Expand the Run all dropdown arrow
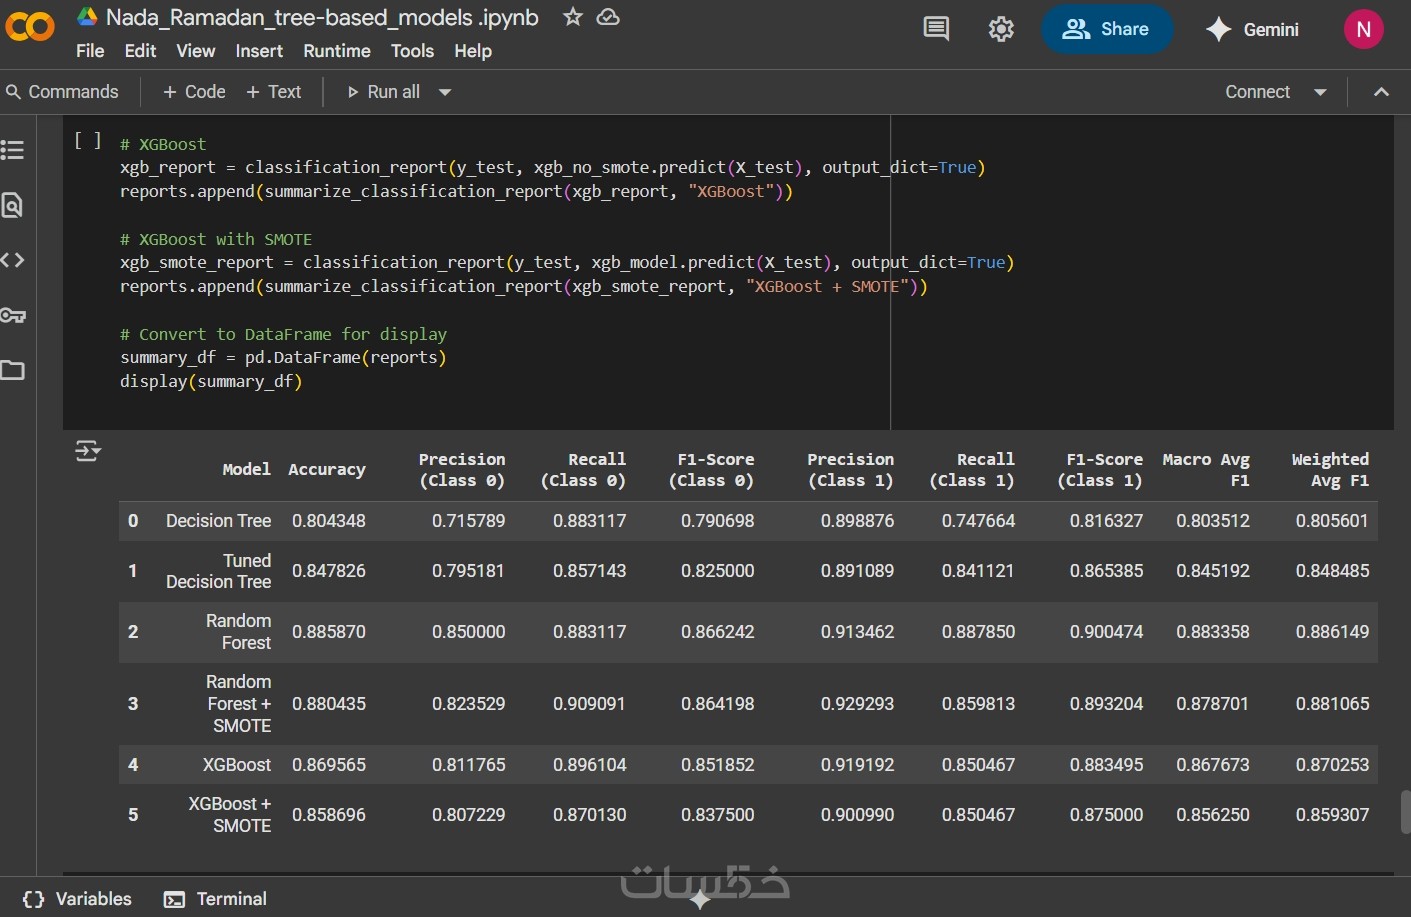The height and width of the screenshot is (917, 1411). coord(445,92)
